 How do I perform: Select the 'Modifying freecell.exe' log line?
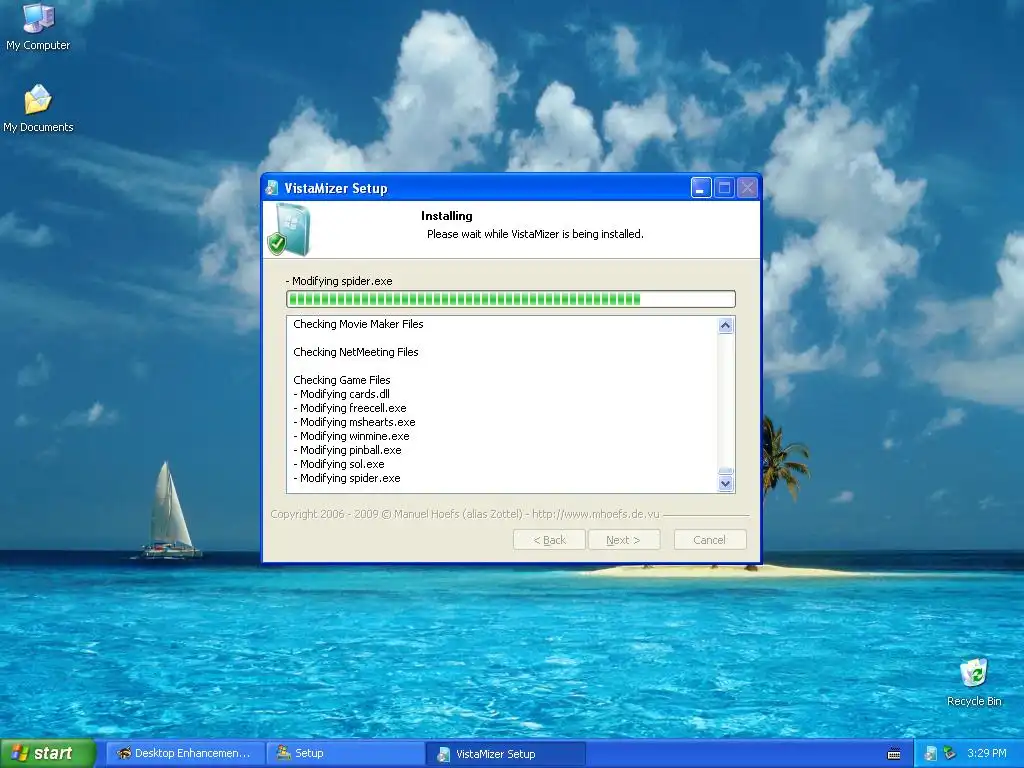[349, 408]
